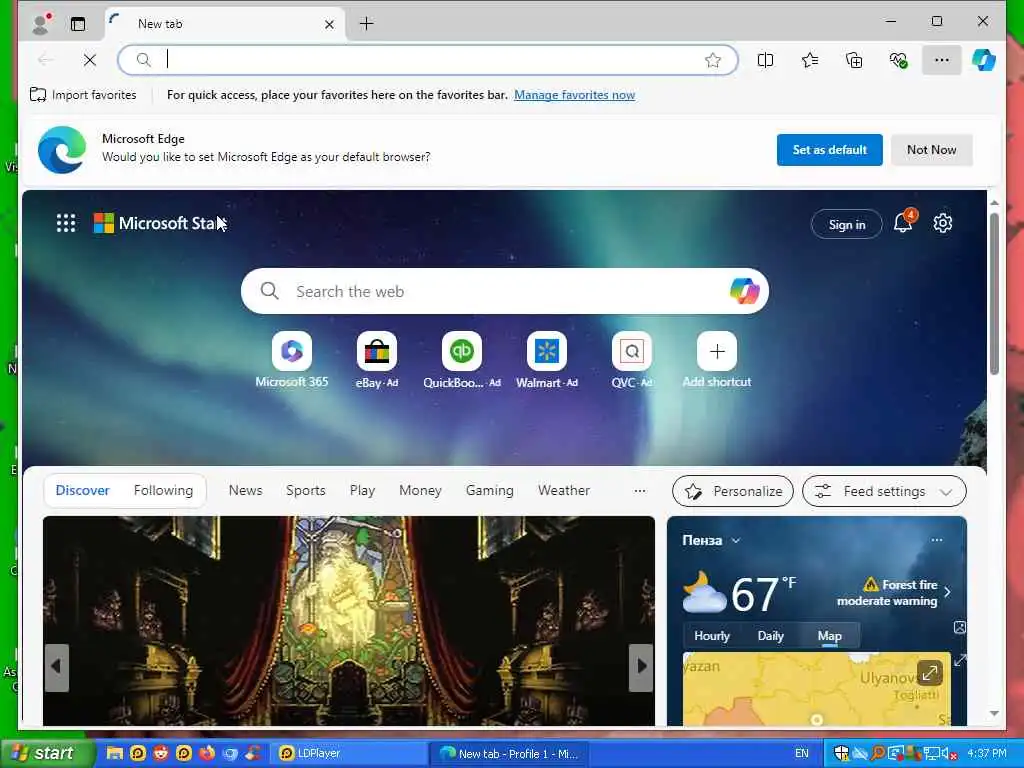This screenshot has width=1024, height=768.
Task: Open the Collections icon
Action: pos(854,60)
